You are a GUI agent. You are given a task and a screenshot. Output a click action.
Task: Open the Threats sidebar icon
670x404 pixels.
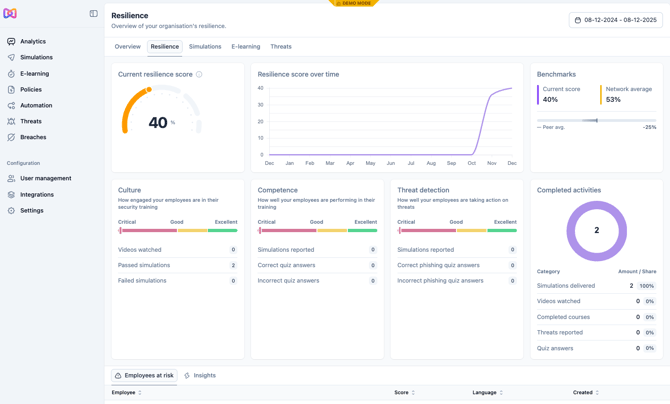(x=12, y=122)
